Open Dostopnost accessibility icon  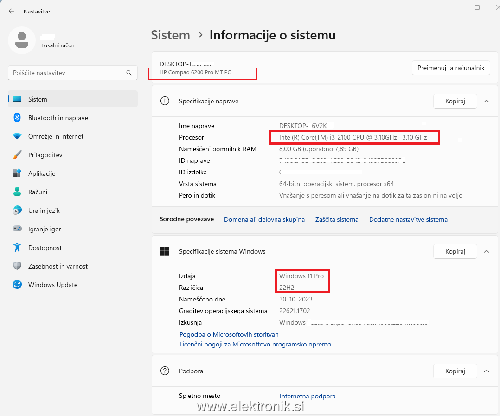[17, 247]
